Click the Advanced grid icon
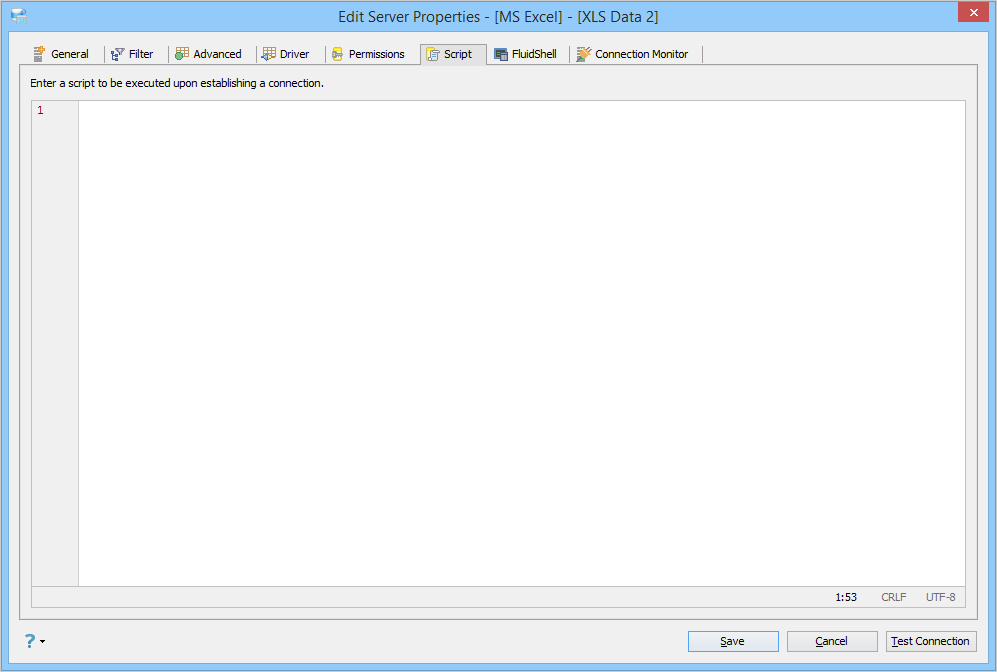Screen dimensions: 997x672 tap(182, 53)
